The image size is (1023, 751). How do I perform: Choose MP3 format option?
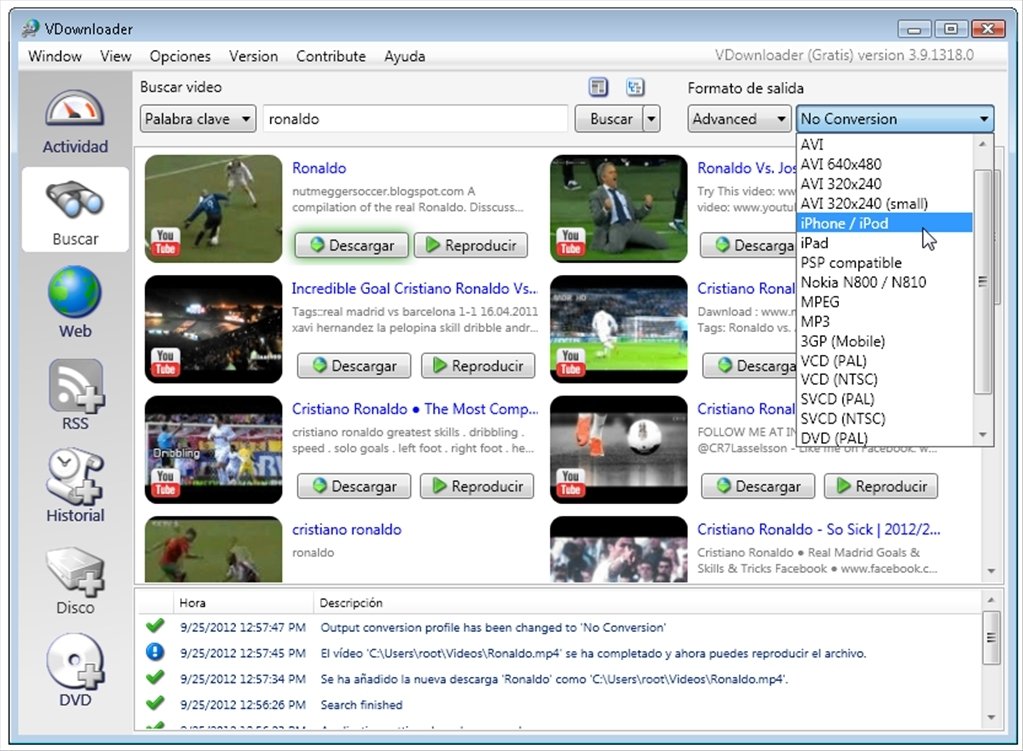885,321
